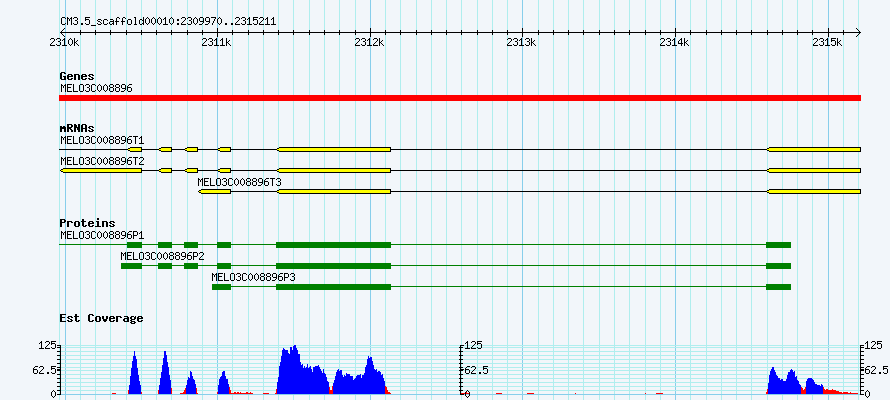Image resolution: width=890 pixels, height=400 pixels.
Task: Click the last yellow exon of MELO3C008896T3 near 2315k
Action: click(814, 192)
